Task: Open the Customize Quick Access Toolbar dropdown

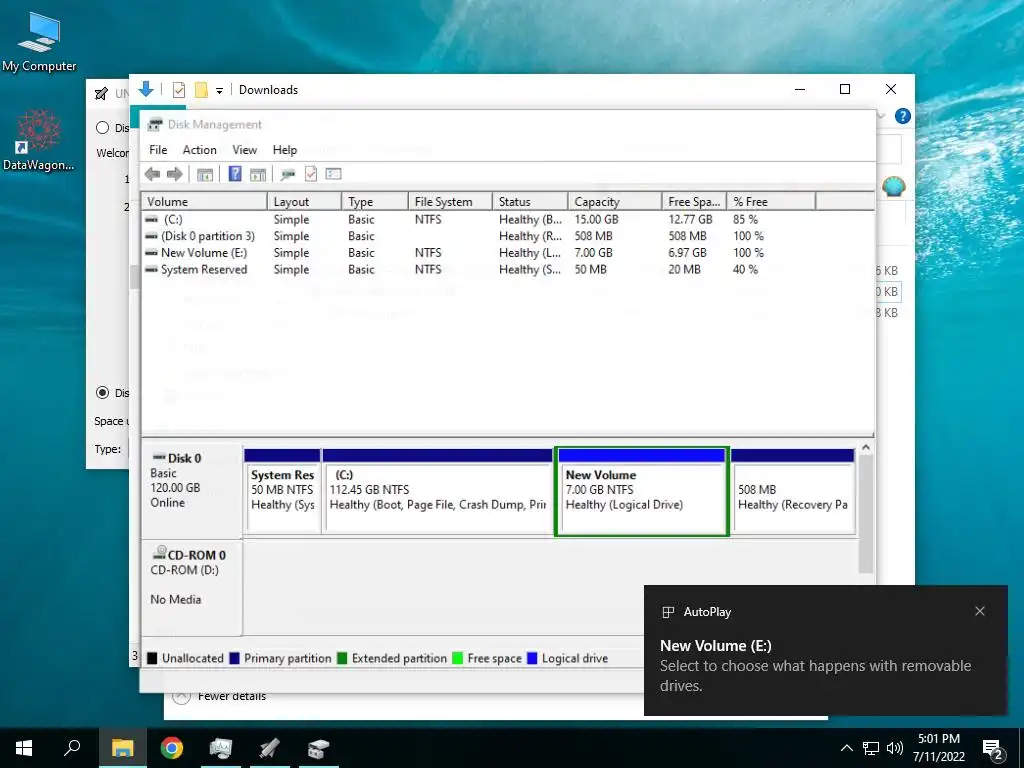Action: click(x=219, y=91)
